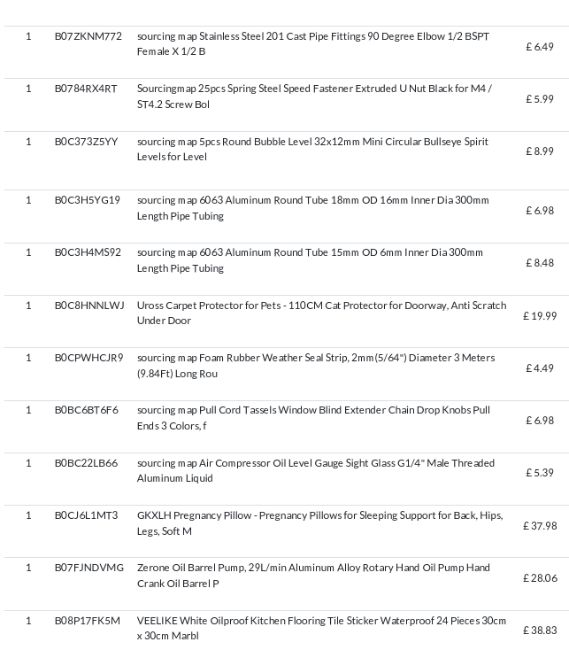Click ASIN code B0C3H4MS92
This screenshot has height=650, width=569.
tap(88, 252)
